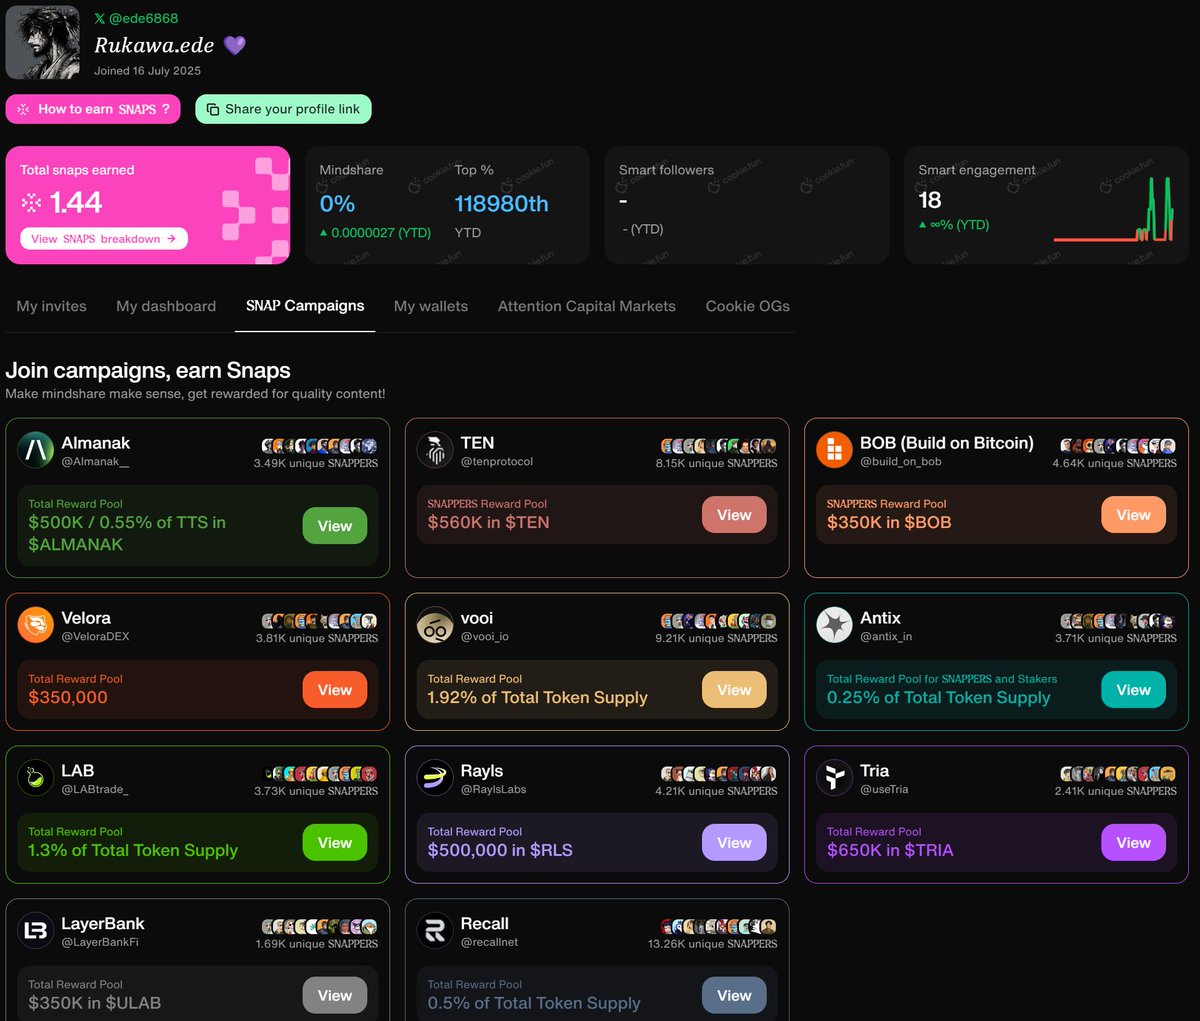The height and width of the screenshot is (1021, 1200).
Task: Click the $560K in $TEN reward text
Action: (488, 523)
